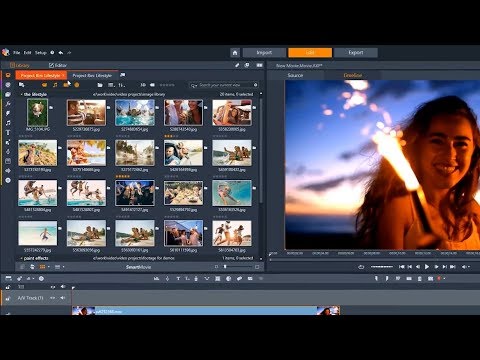Click the SmartMovie button

138,267
